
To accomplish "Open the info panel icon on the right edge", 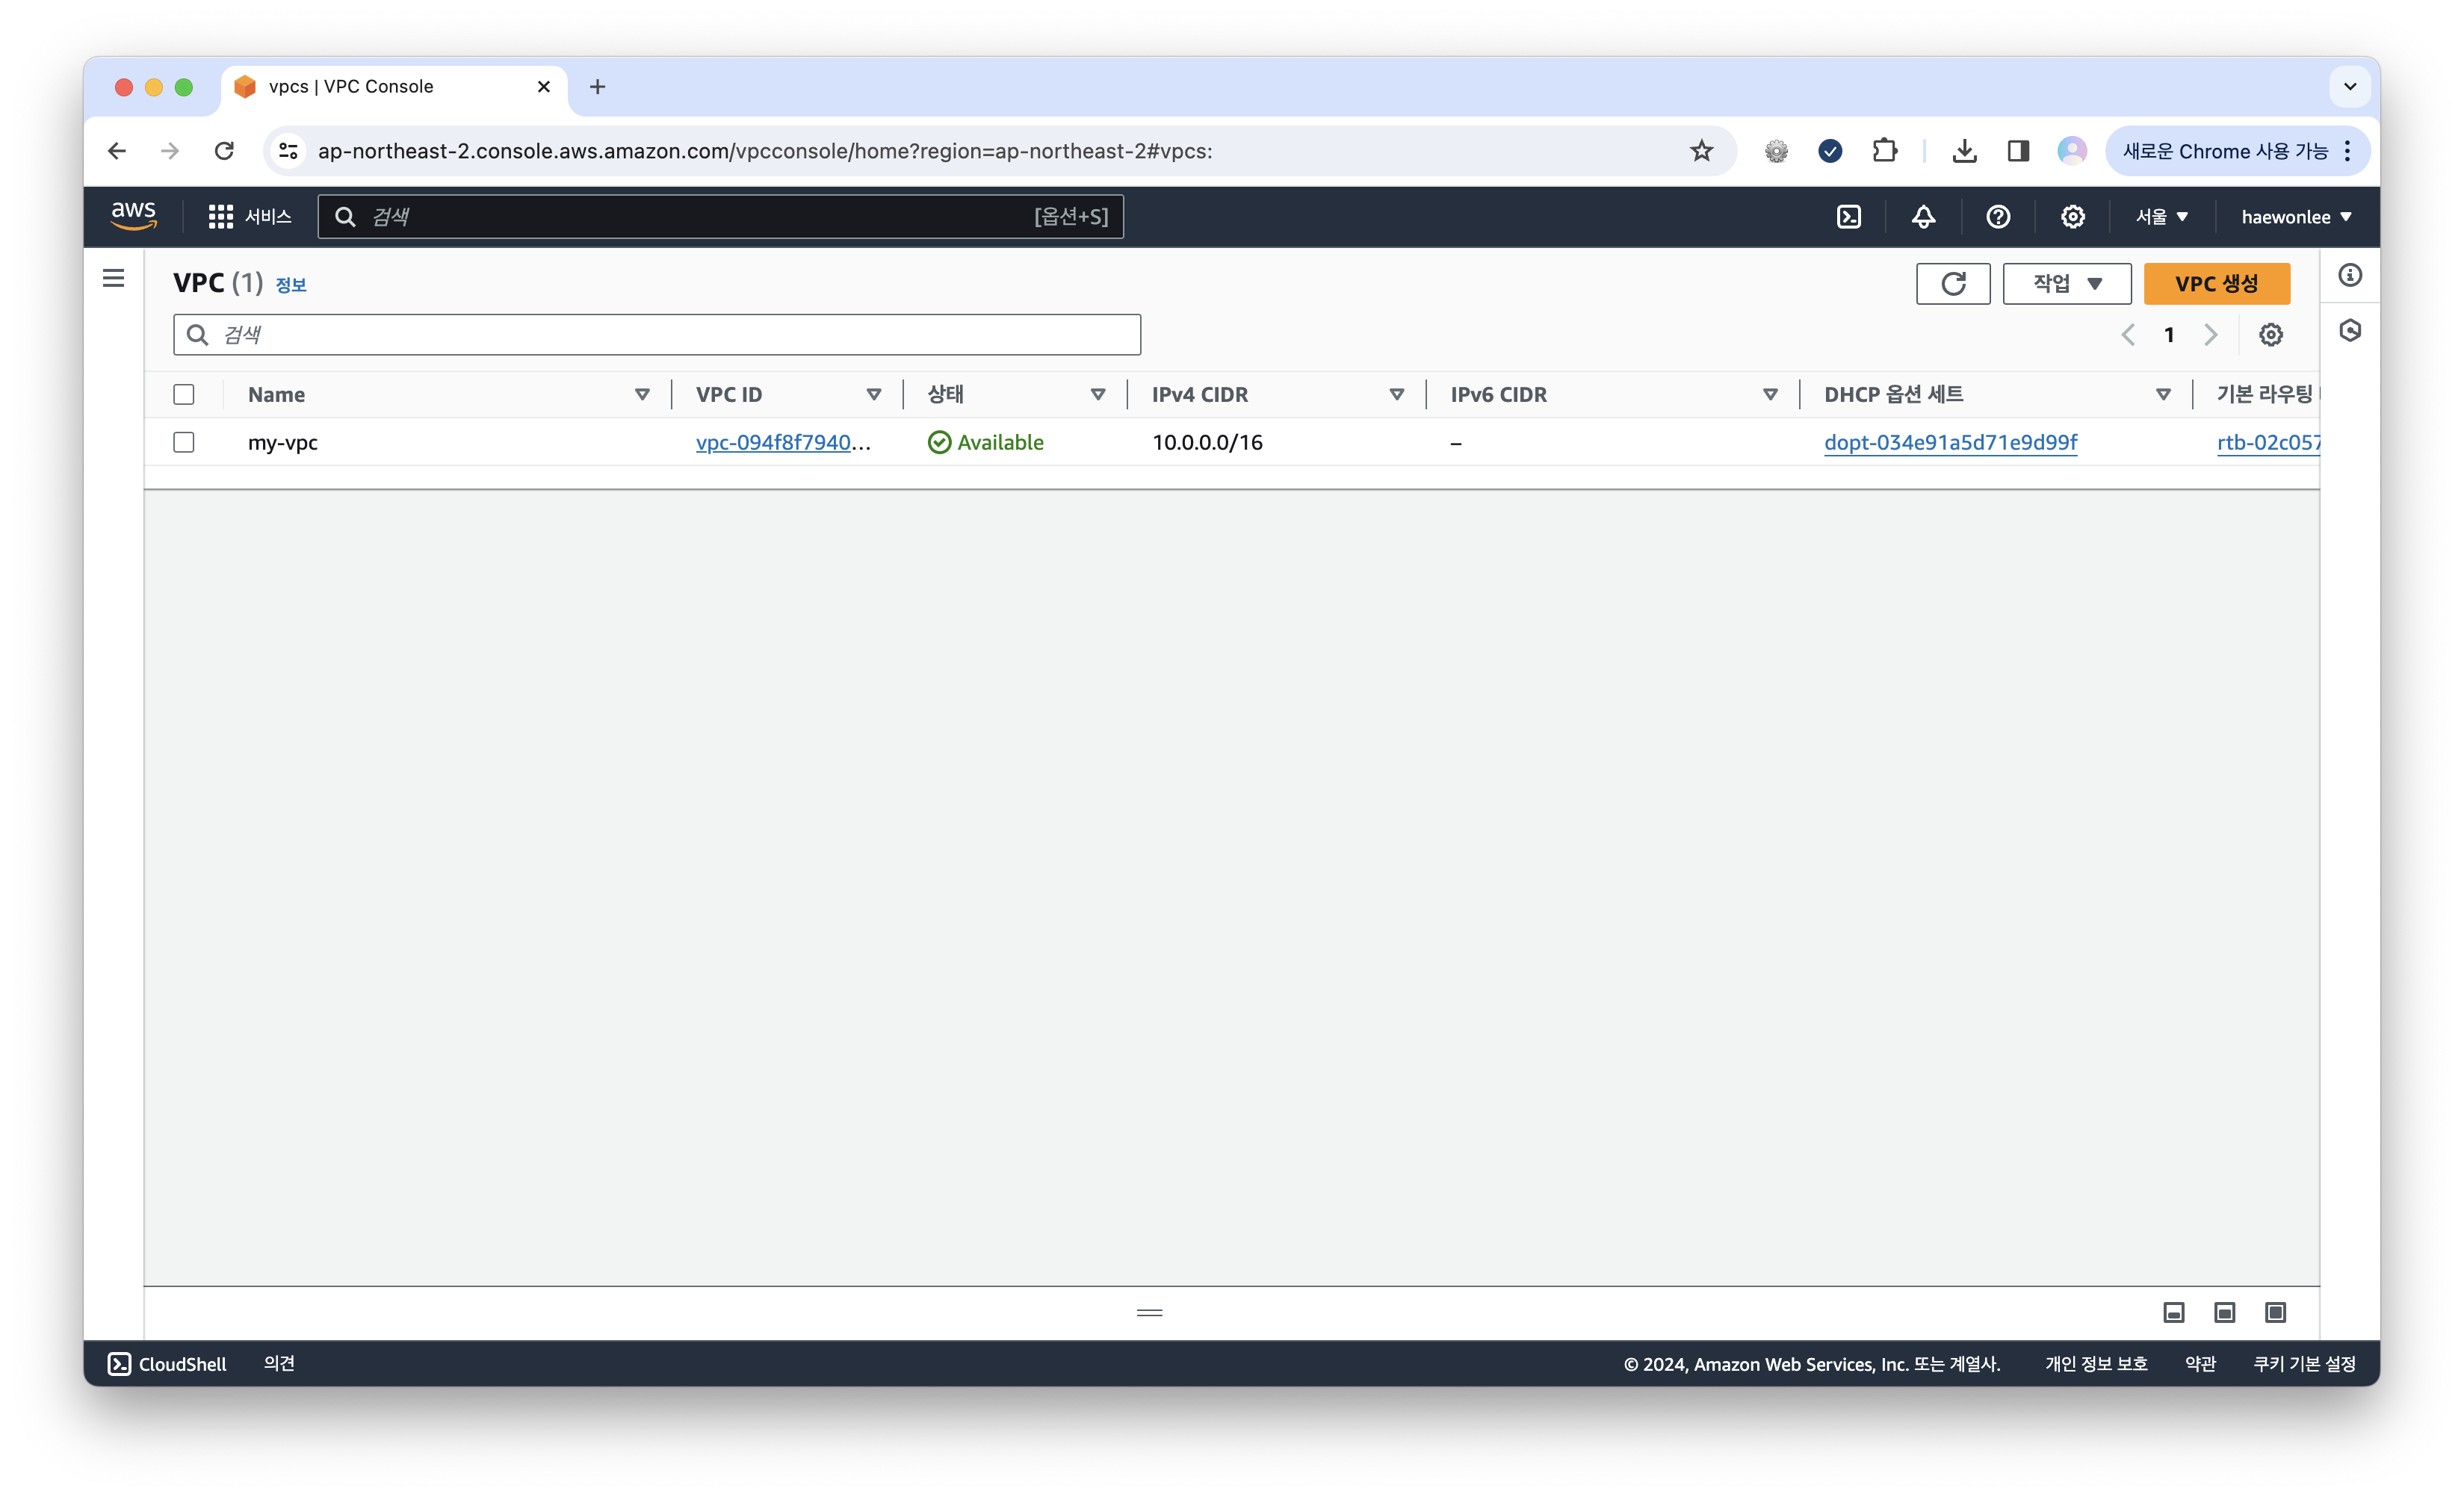I will tap(2351, 275).
